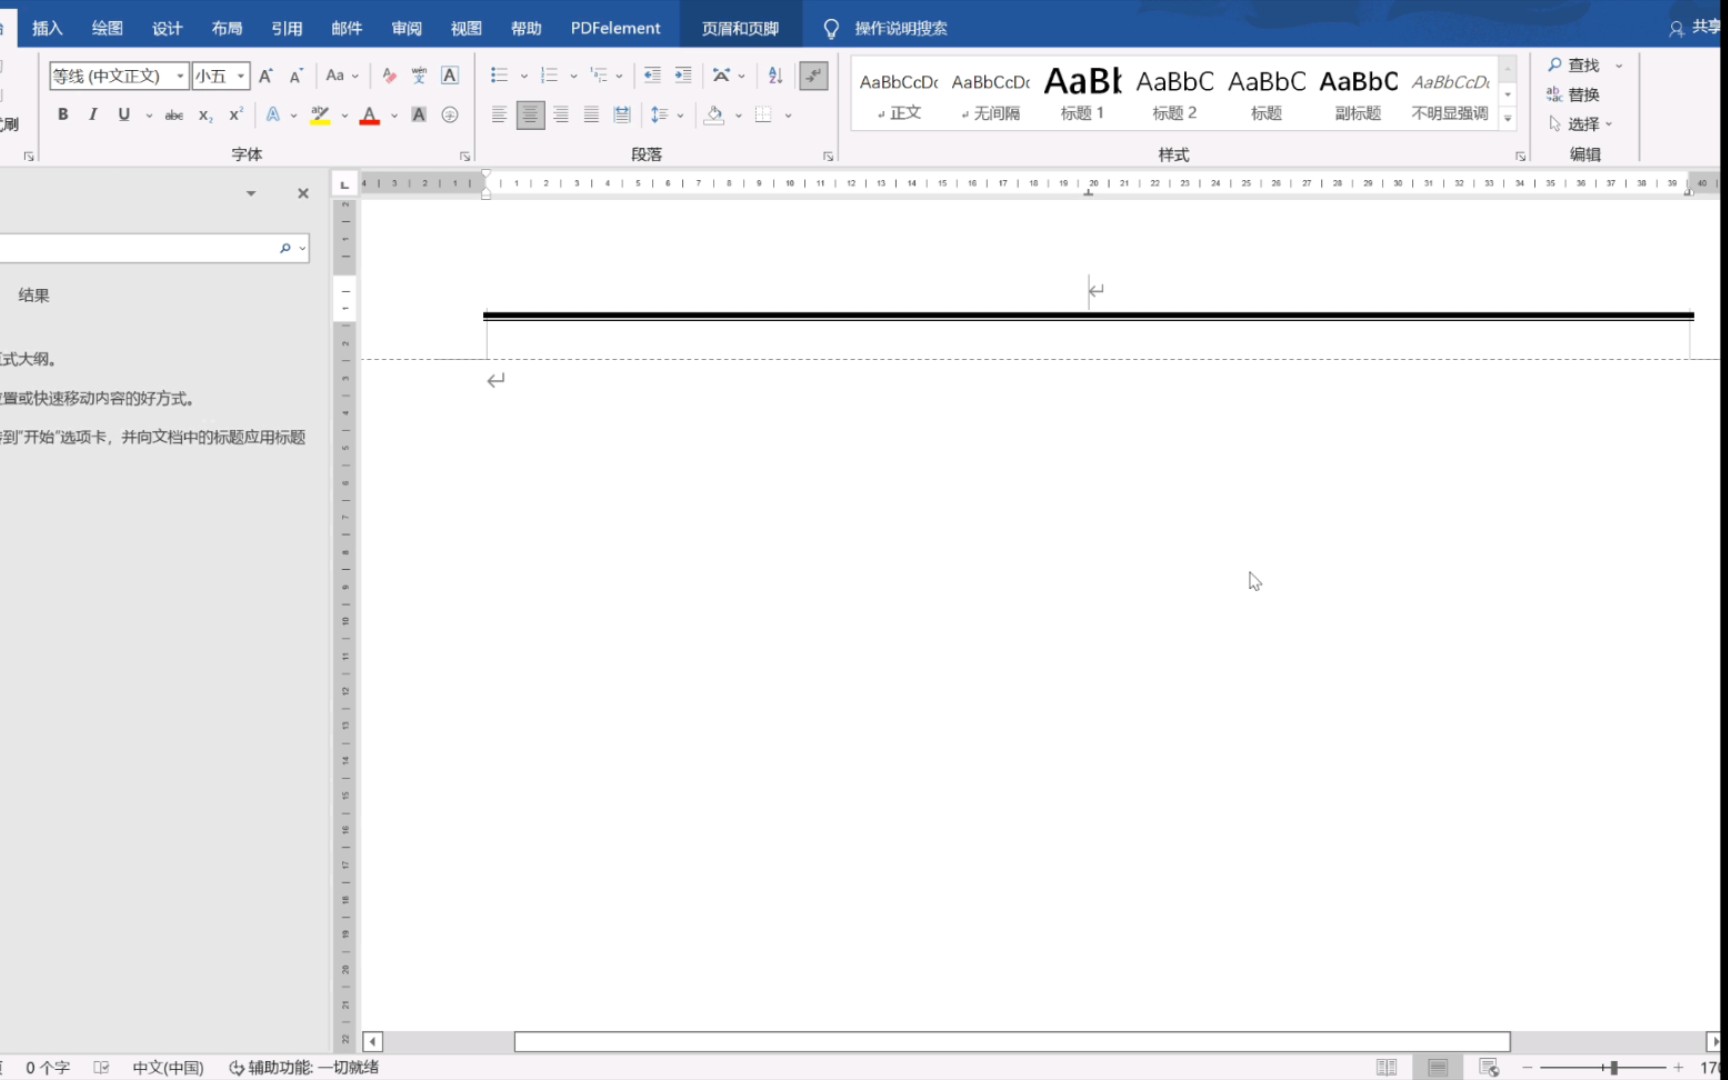This screenshot has height=1080, width=1728.
Task: Switch to 审阅 tab
Action: 406,28
